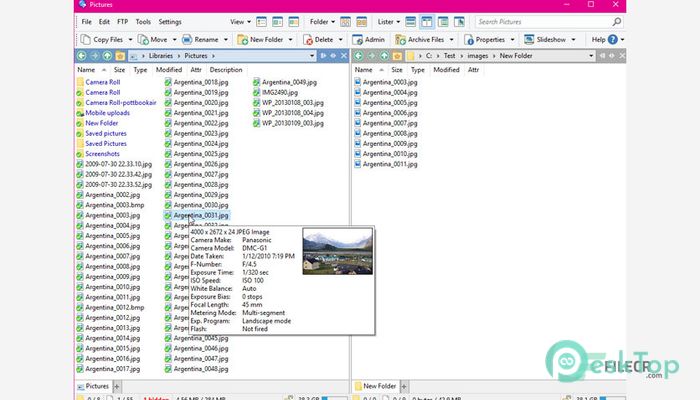The height and width of the screenshot is (400, 700).
Task: Close the left file pane
Action: [x=344, y=56]
